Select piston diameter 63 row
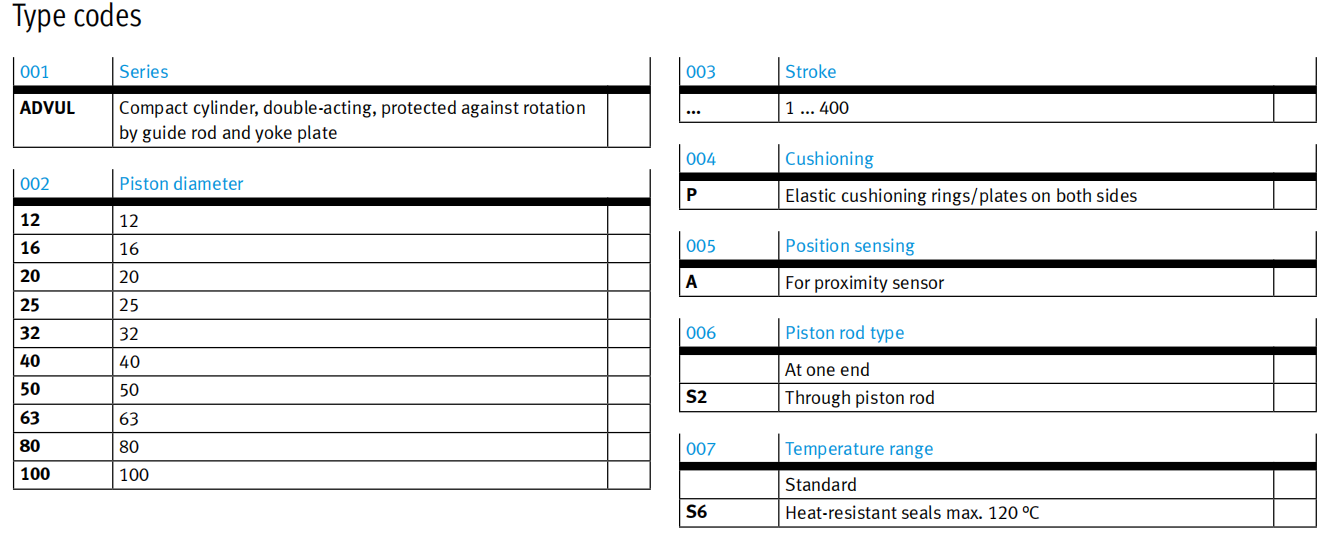 [x=331, y=418]
